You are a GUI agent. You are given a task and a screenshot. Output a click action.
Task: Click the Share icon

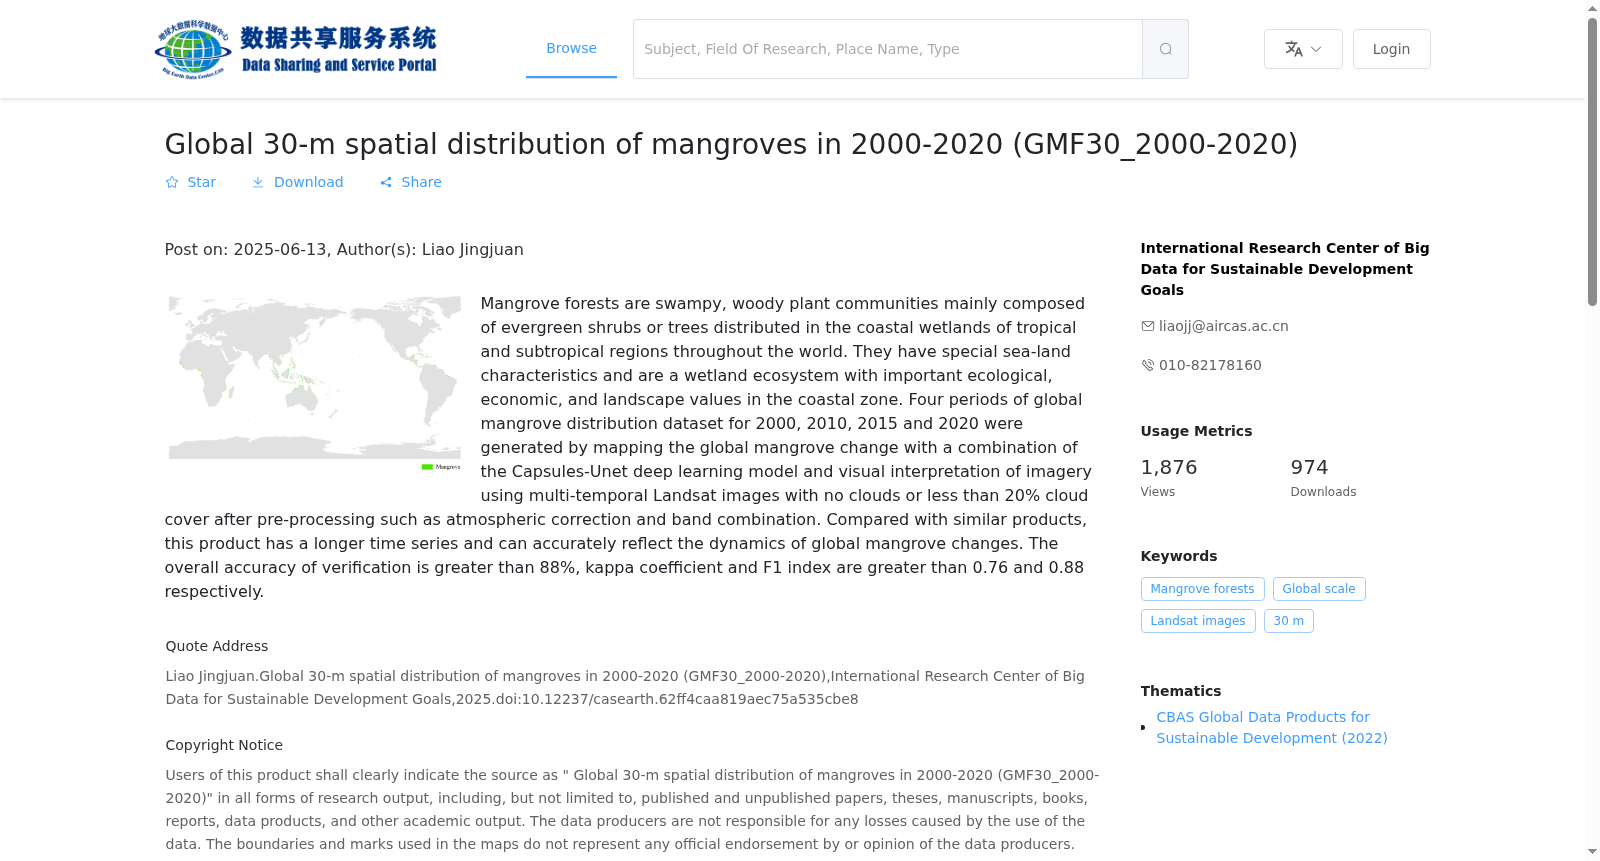click(386, 182)
